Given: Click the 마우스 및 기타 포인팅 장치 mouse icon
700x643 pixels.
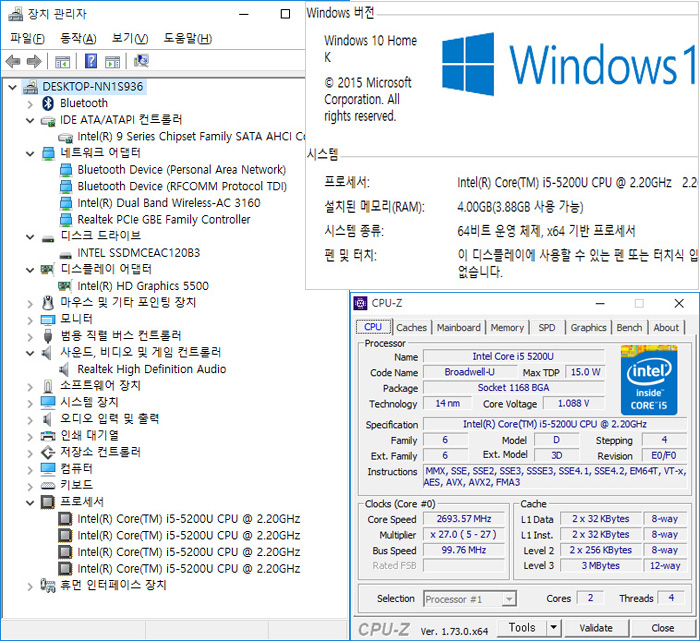Looking at the screenshot, I should (48, 303).
